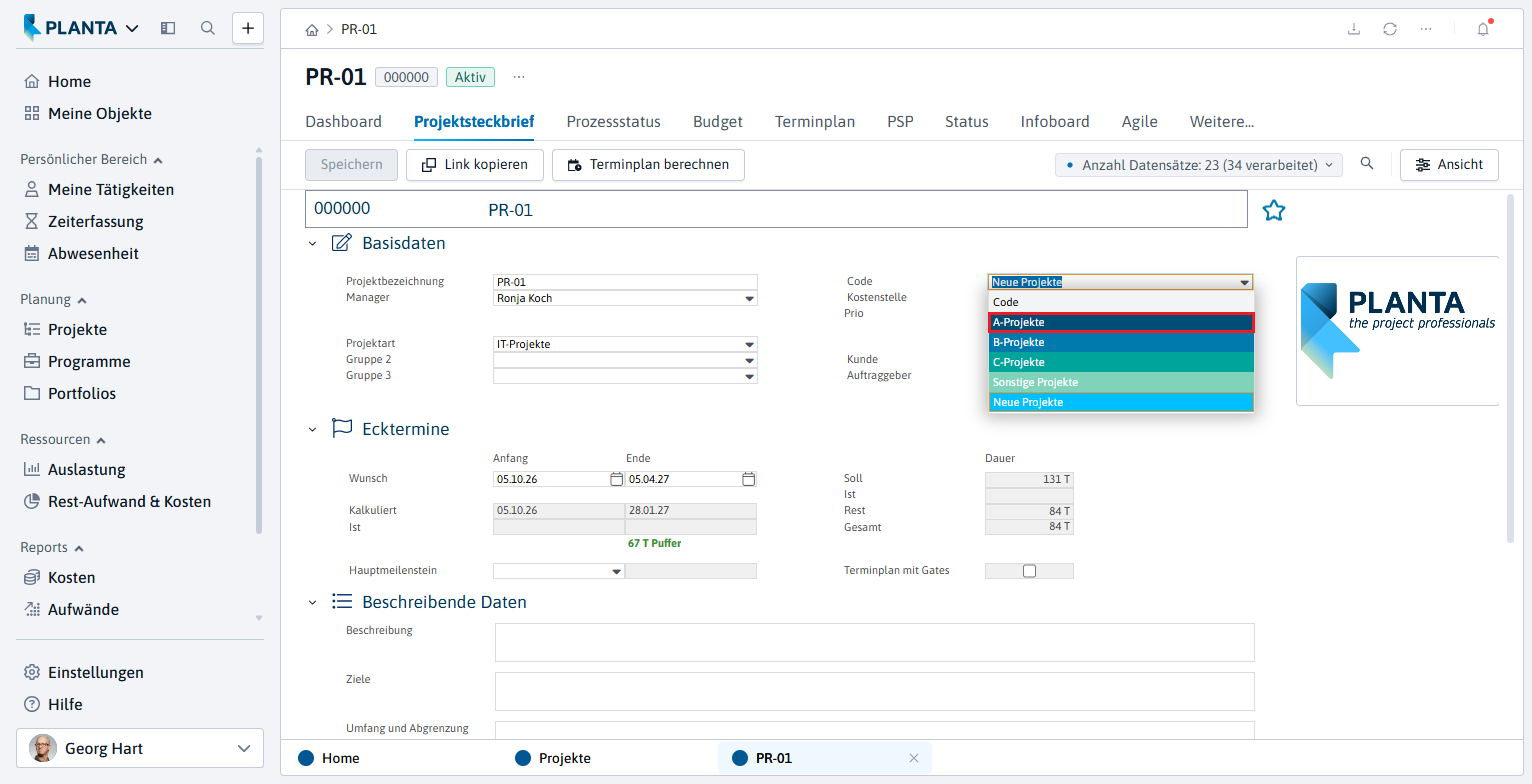Go to the home breadcrumb icon

point(312,29)
